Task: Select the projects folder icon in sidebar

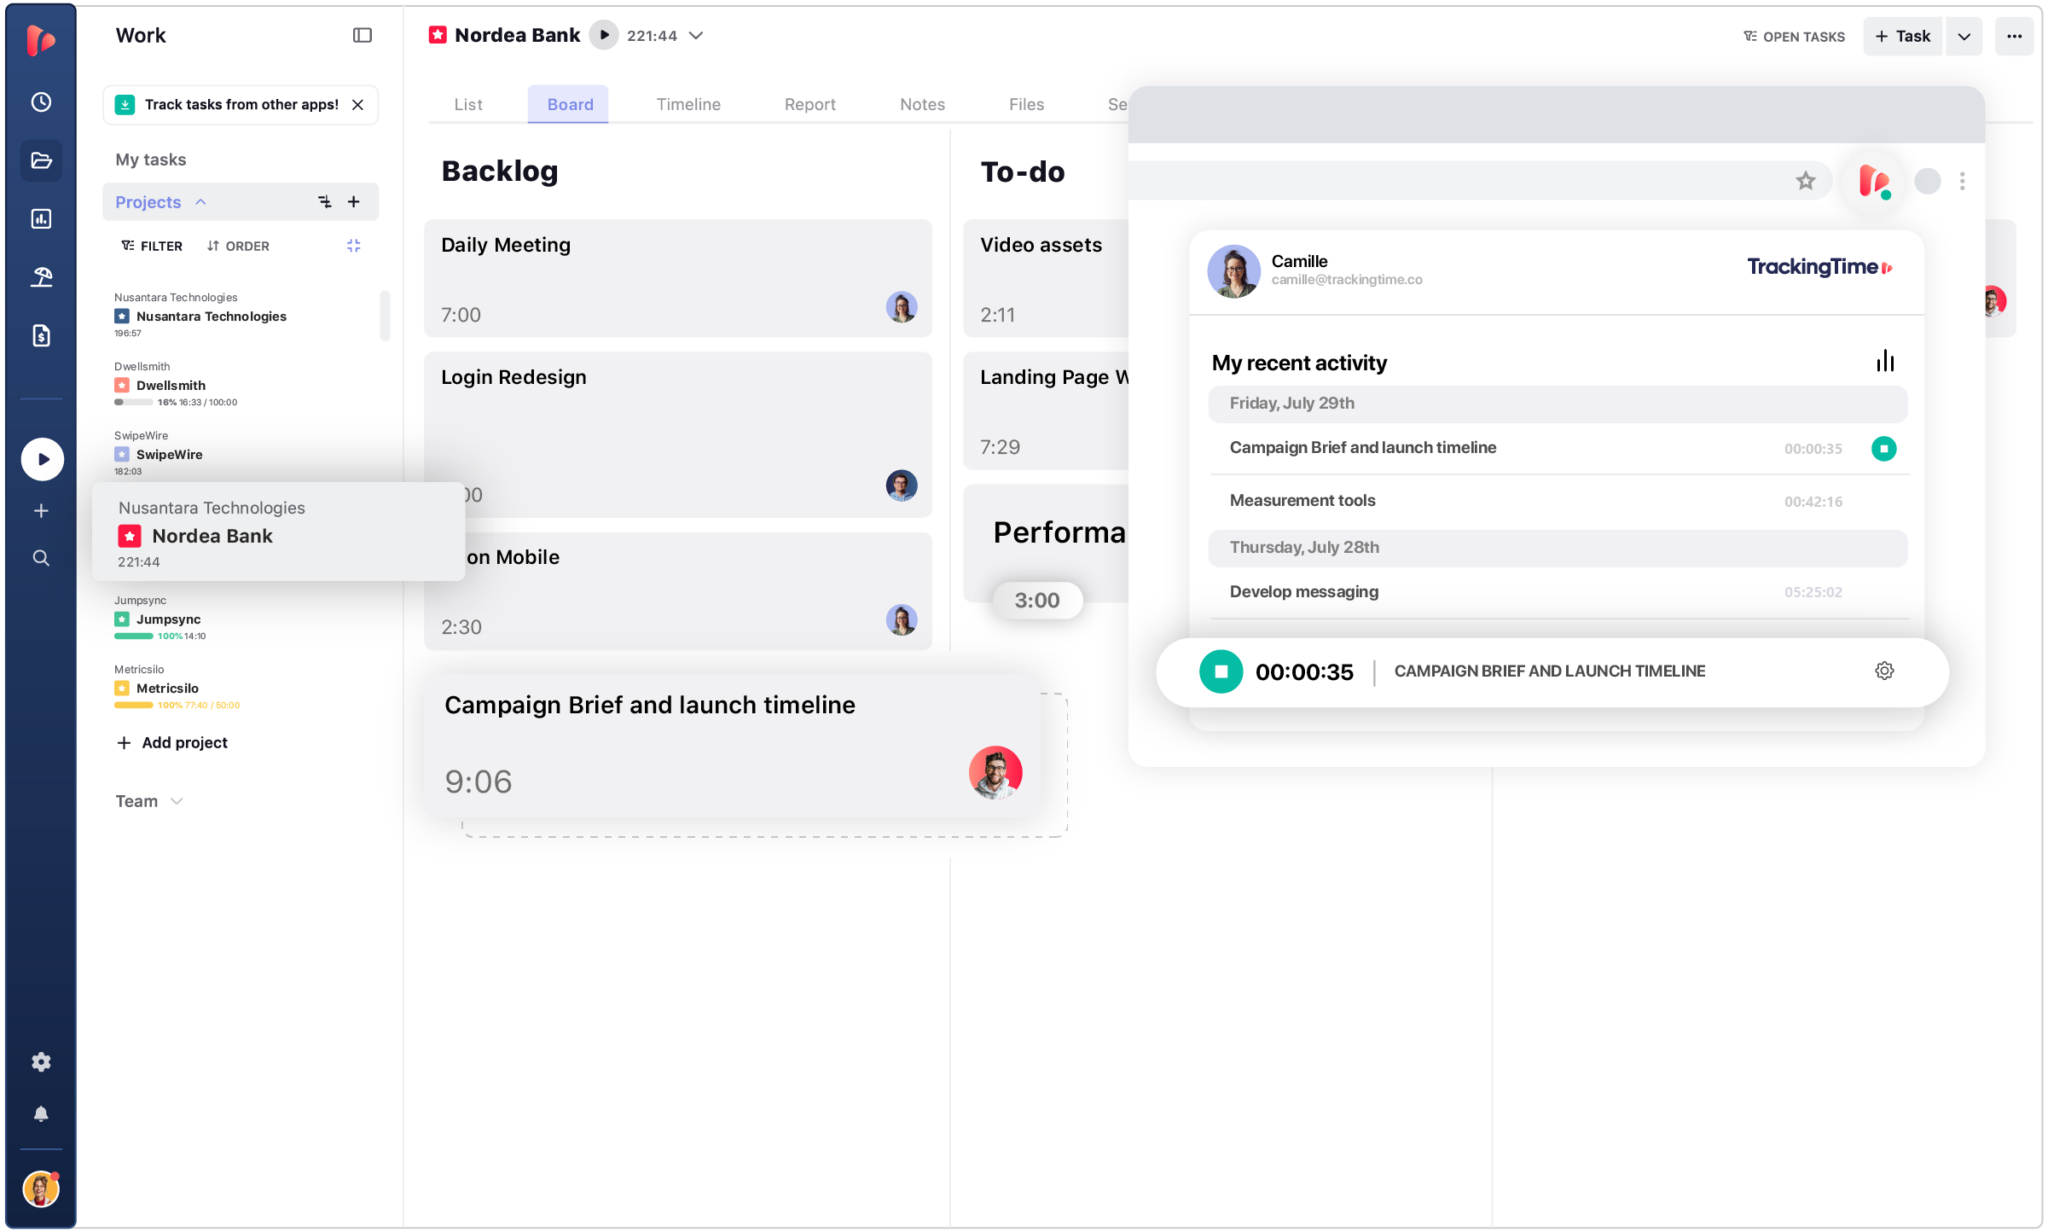Action: point(41,160)
